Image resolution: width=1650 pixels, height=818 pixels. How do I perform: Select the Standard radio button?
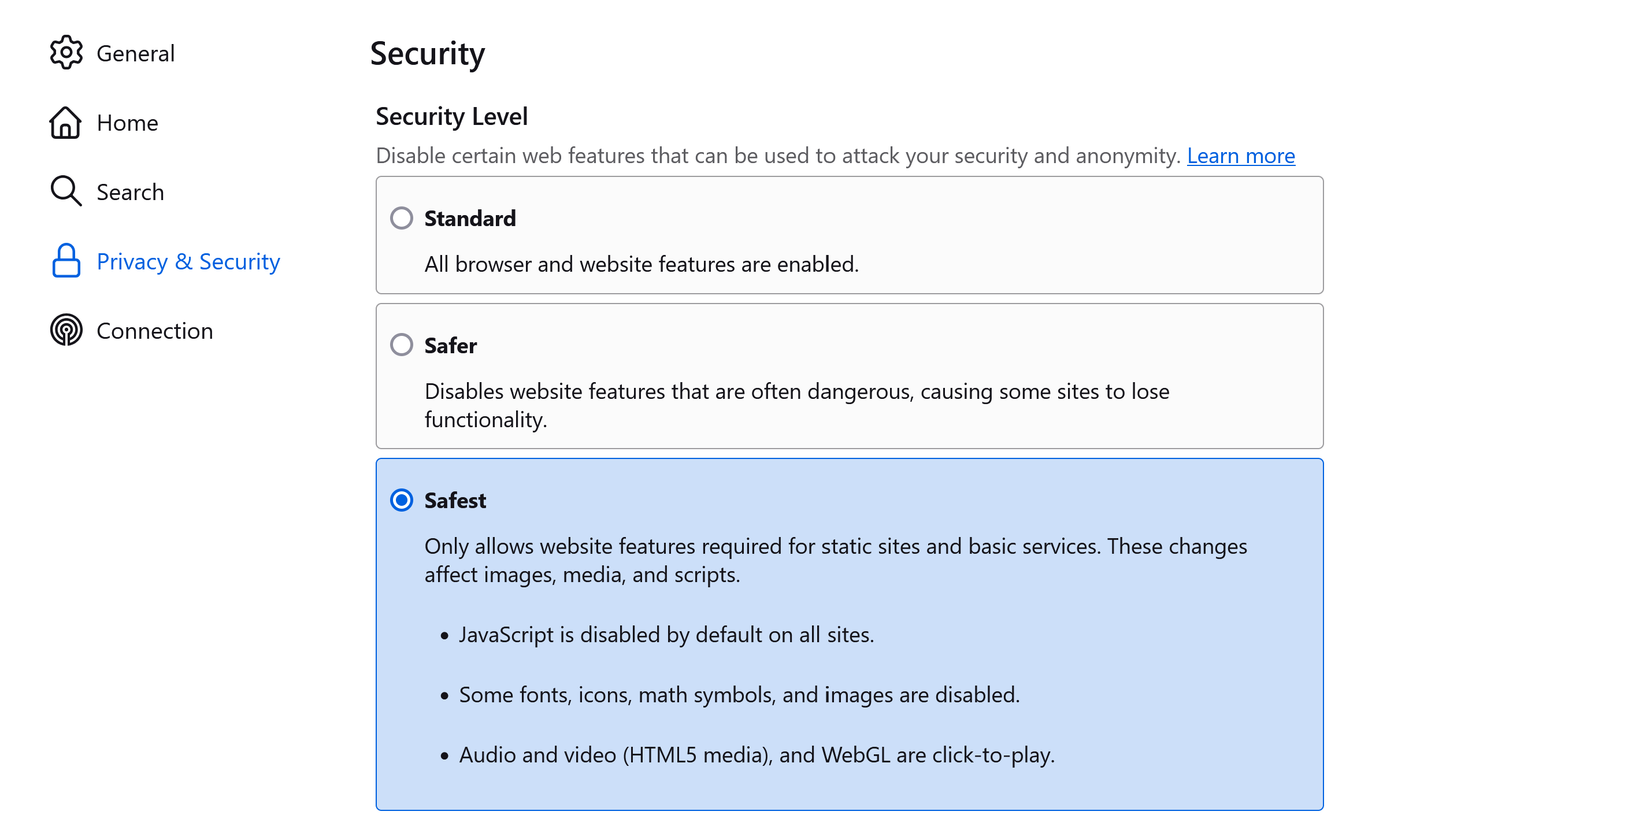tap(402, 218)
